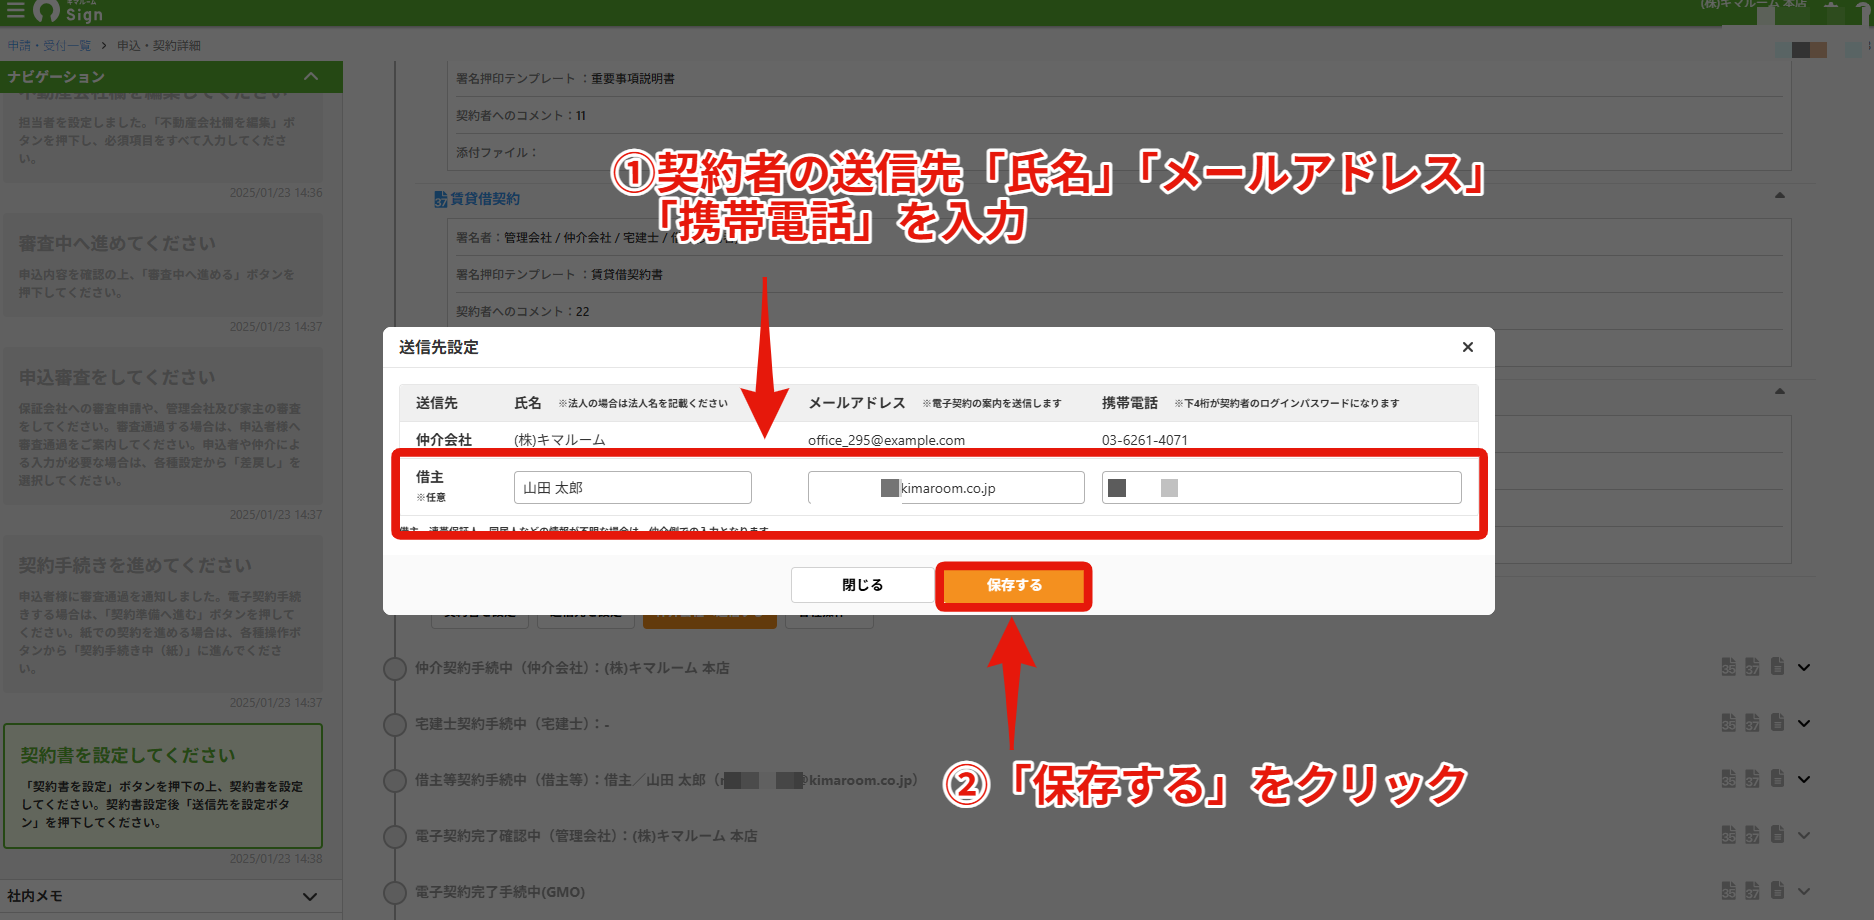Viewport: 1874px width, 920px height.
Task: Expand the 仲介契約手続中 row chevron
Action: [x=1804, y=667]
